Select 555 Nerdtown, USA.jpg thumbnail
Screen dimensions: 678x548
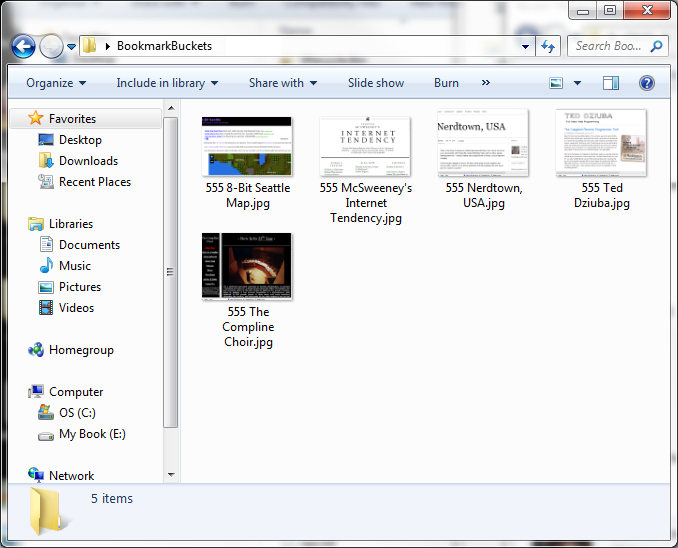pos(483,143)
